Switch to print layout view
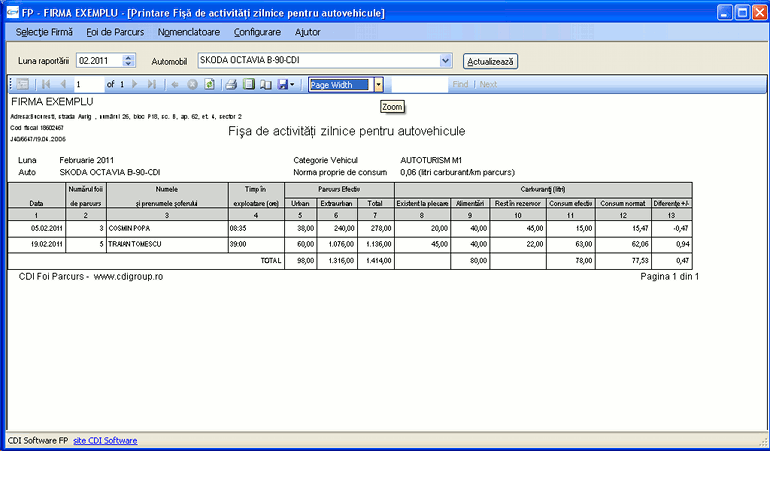The height and width of the screenshot is (501, 770). point(249,84)
